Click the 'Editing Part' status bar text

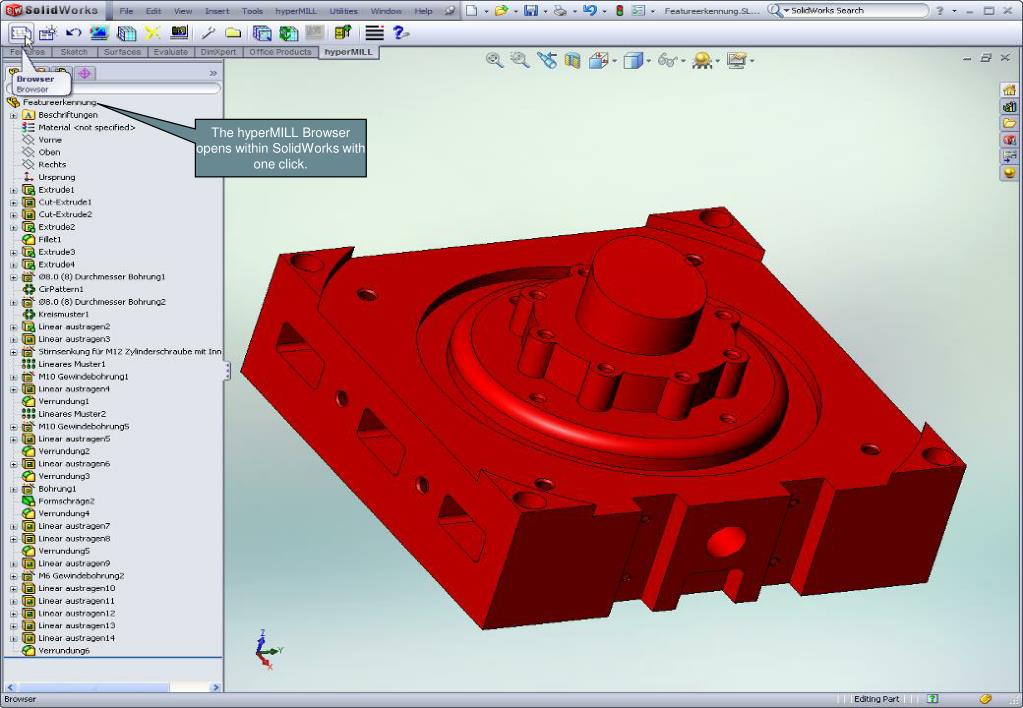point(876,699)
